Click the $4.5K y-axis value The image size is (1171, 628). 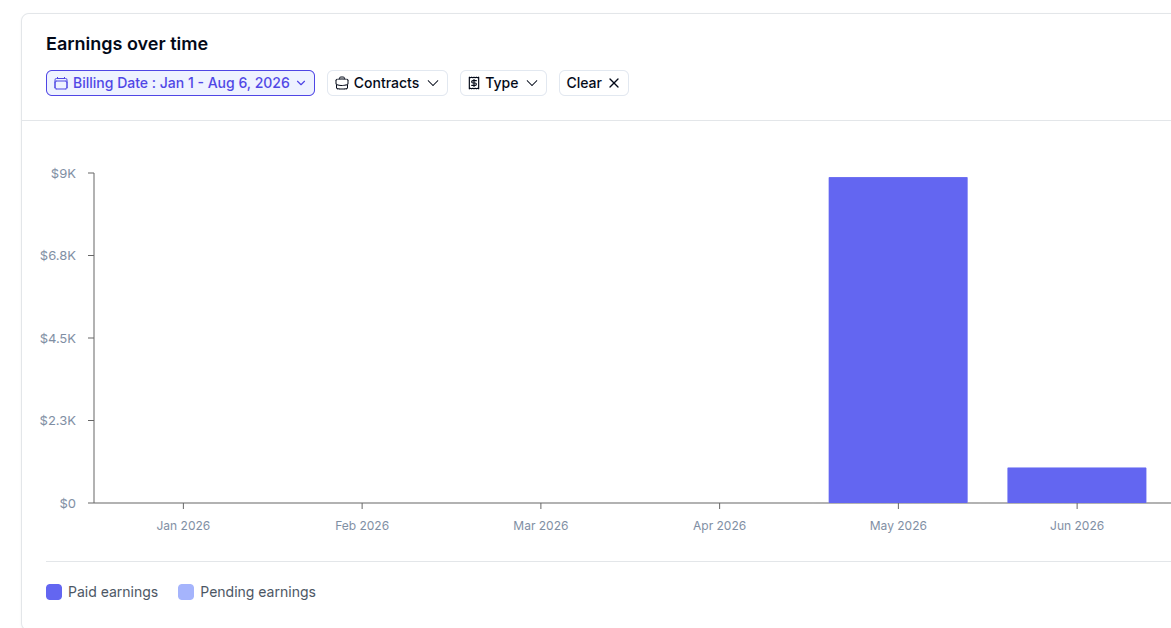(x=58, y=338)
